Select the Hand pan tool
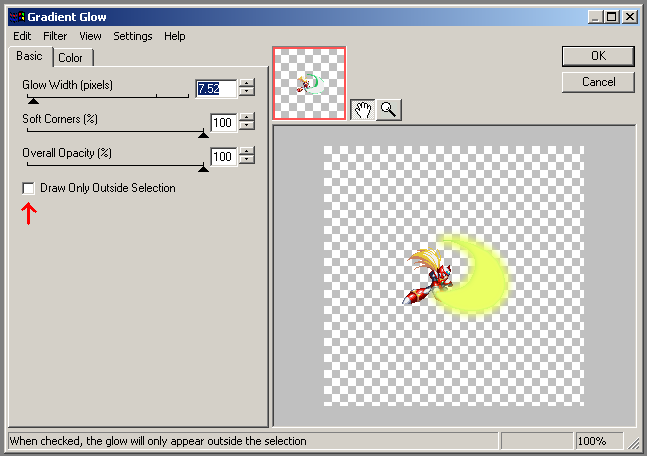 pyautogui.click(x=363, y=110)
